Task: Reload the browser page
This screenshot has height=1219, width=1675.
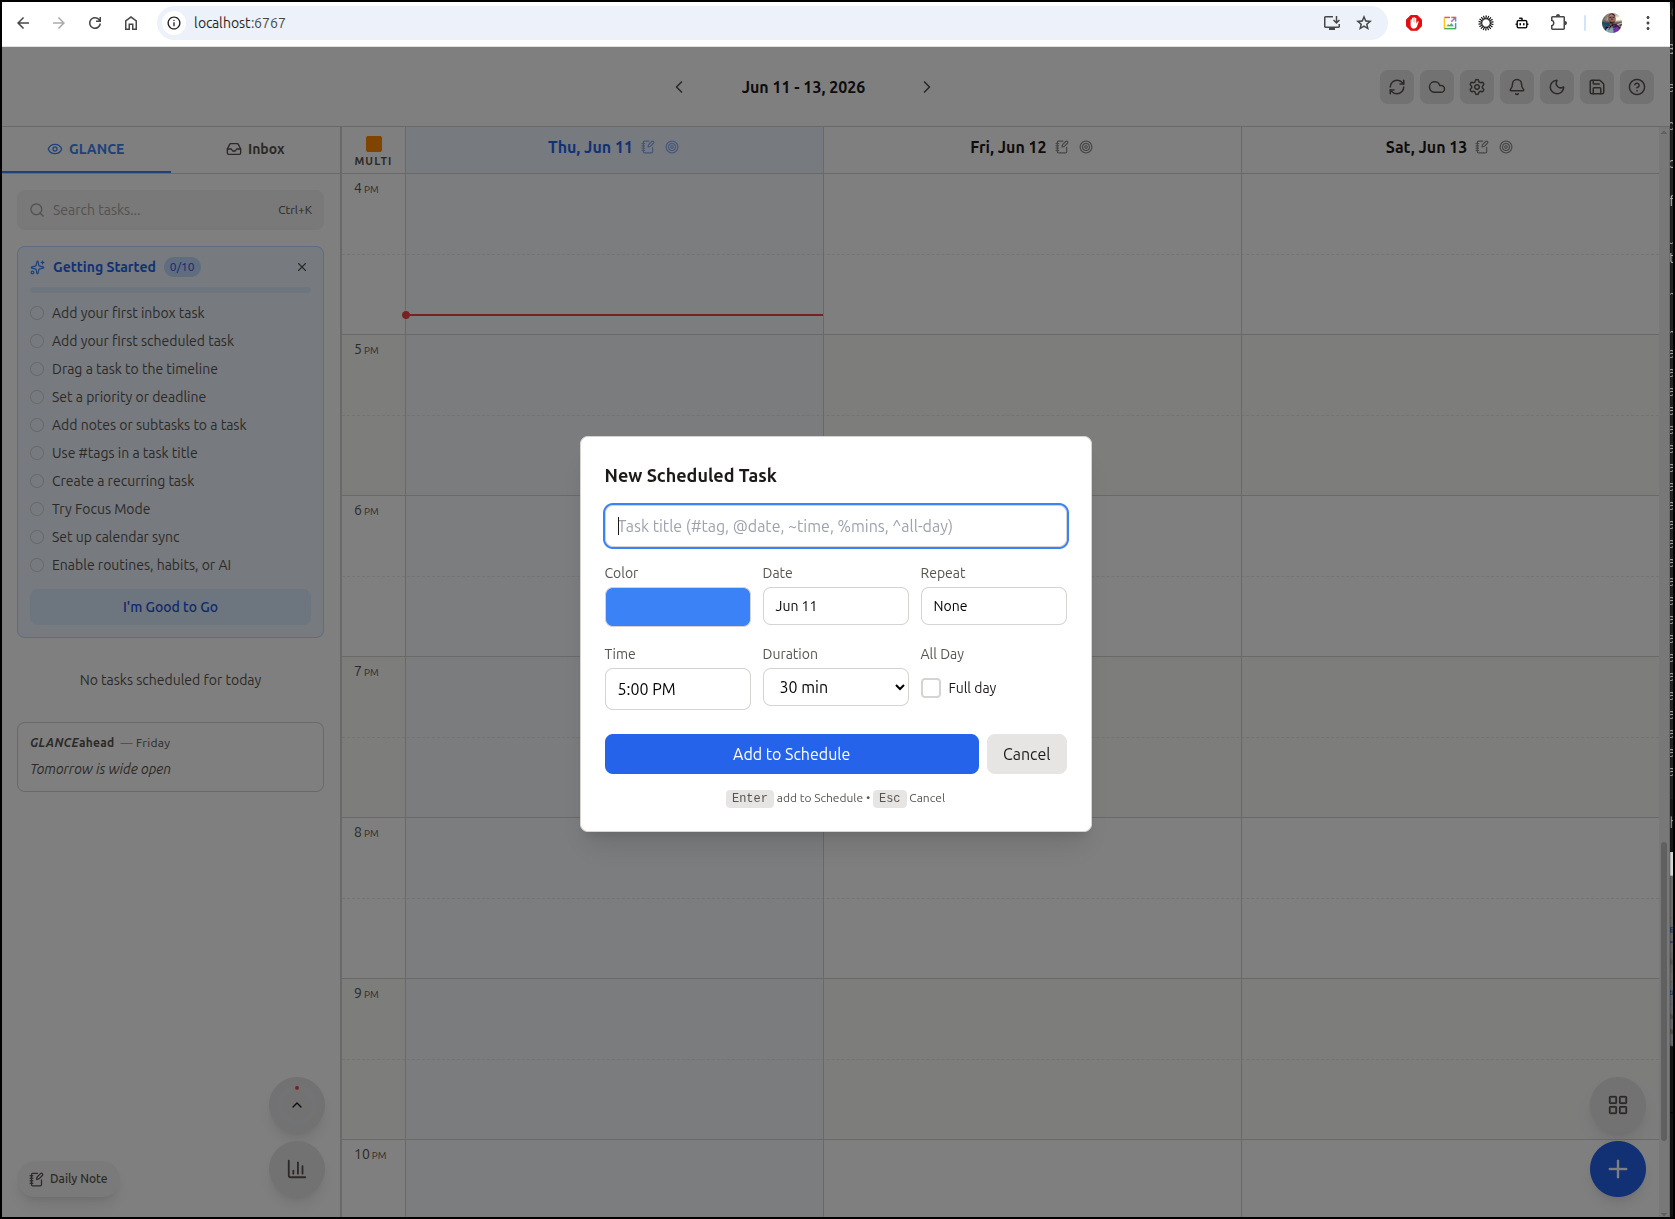Action: [95, 23]
